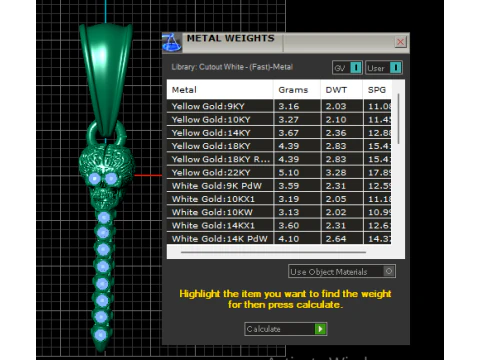
Task: Click the Calculate button
Action: pyautogui.click(x=286, y=329)
